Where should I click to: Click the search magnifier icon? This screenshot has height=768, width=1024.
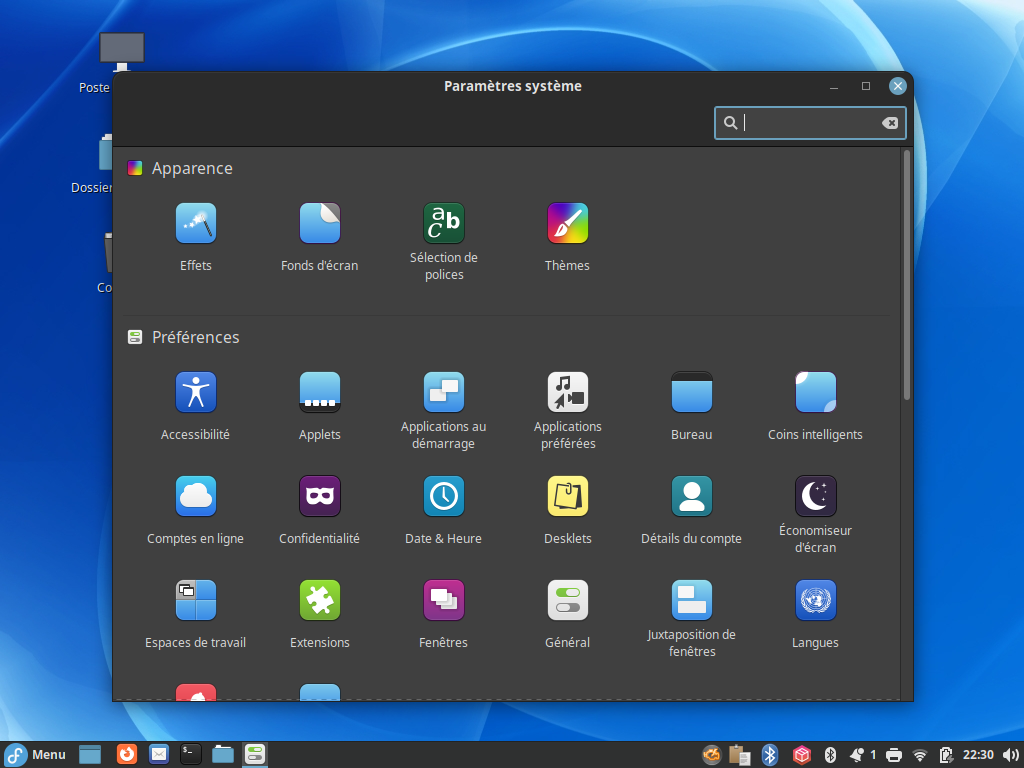pyautogui.click(x=730, y=123)
